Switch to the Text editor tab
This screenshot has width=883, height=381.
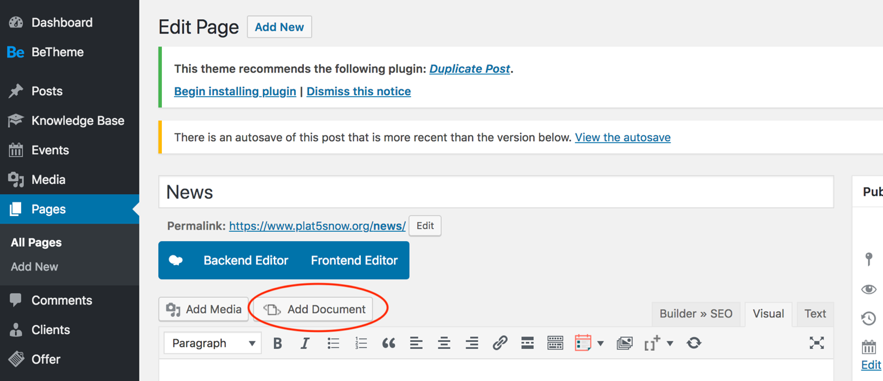(x=815, y=314)
